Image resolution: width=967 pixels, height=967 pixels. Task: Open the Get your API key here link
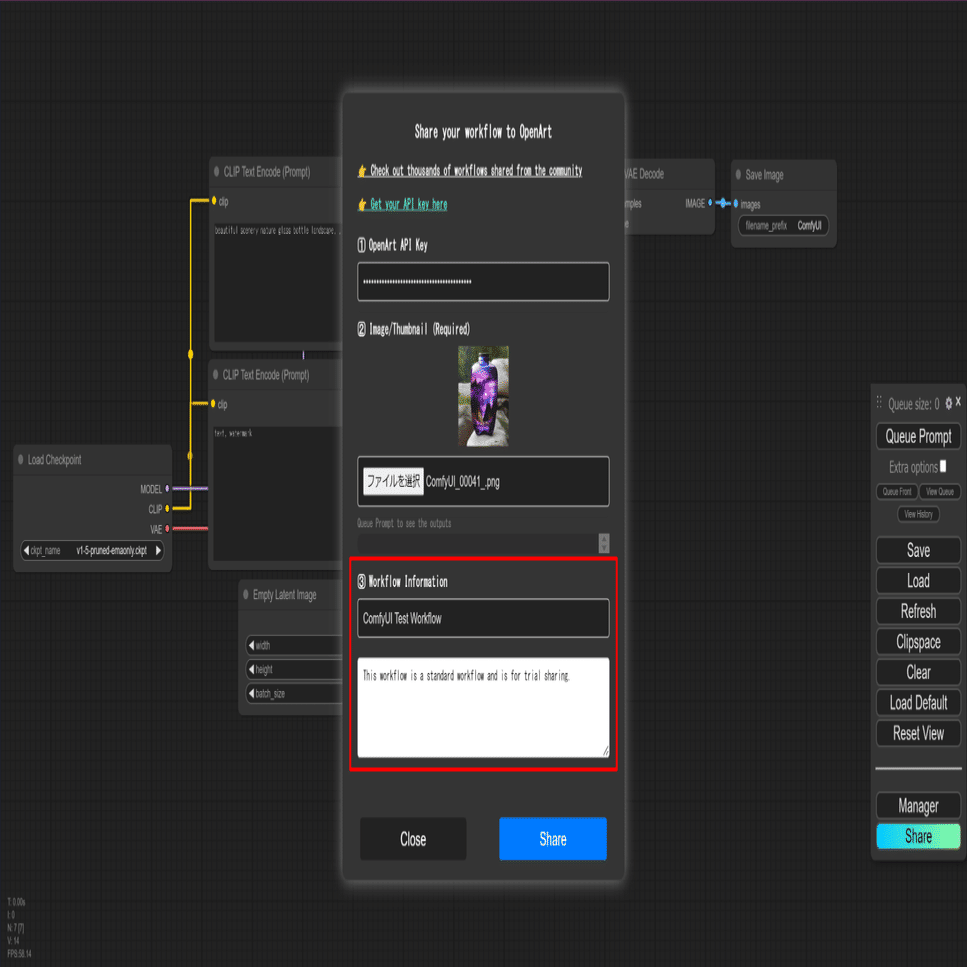pyautogui.click(x=408, y=204)
